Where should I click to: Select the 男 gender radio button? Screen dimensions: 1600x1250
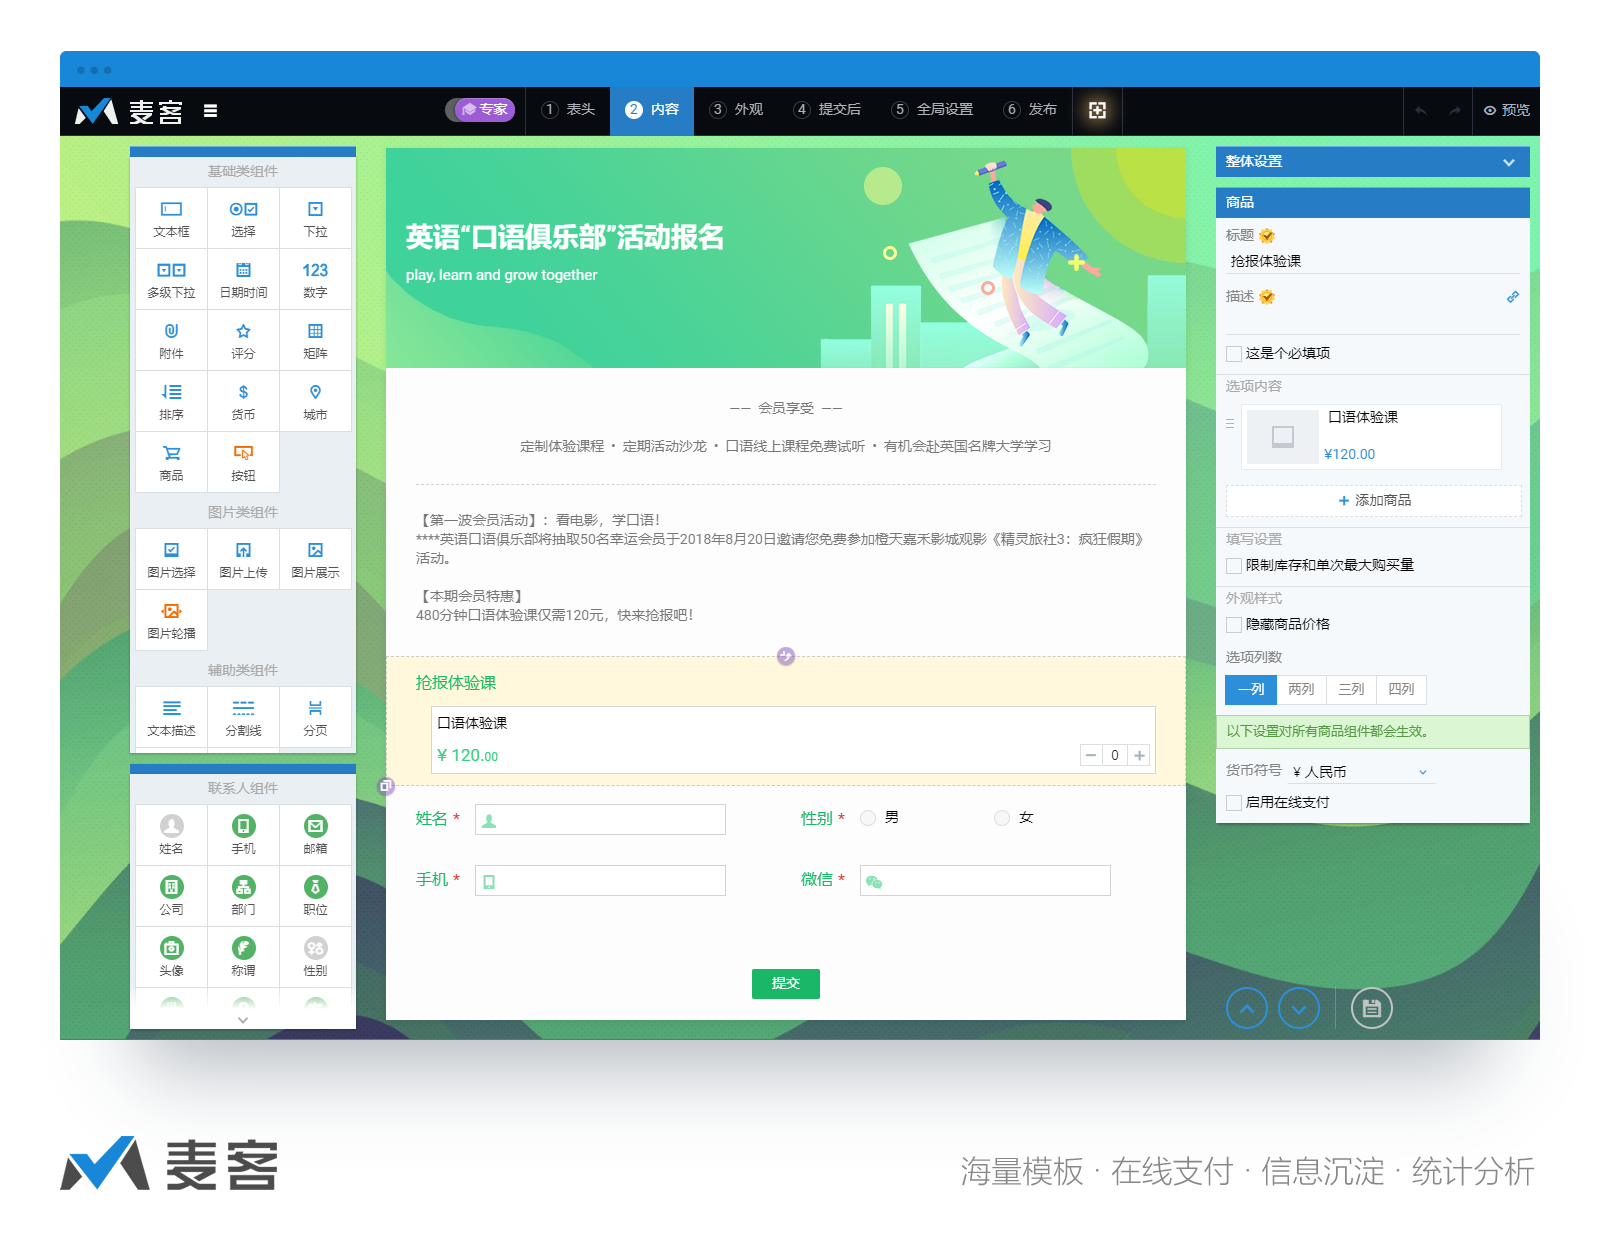[869, 817]
